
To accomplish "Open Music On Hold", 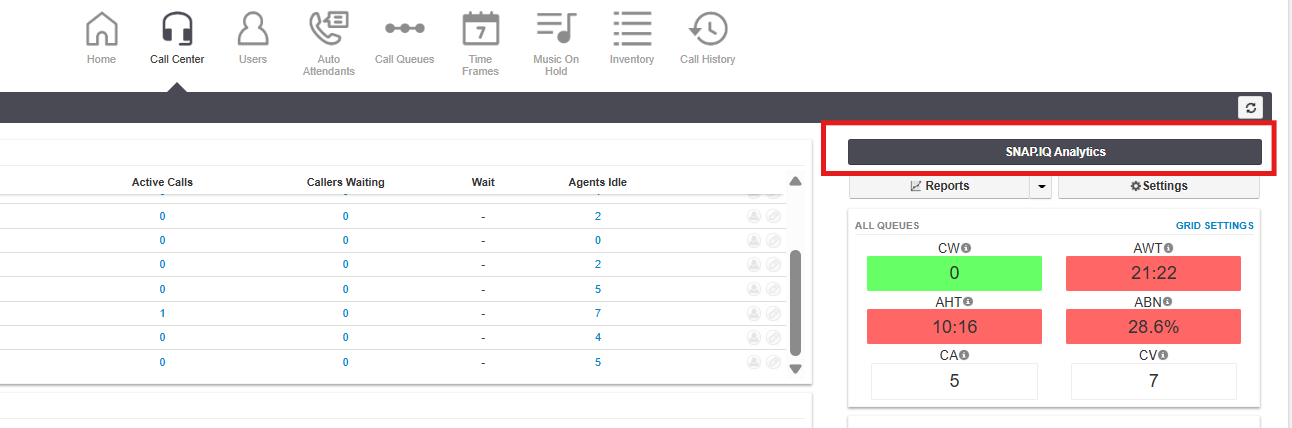I will [x=557, y=44].
